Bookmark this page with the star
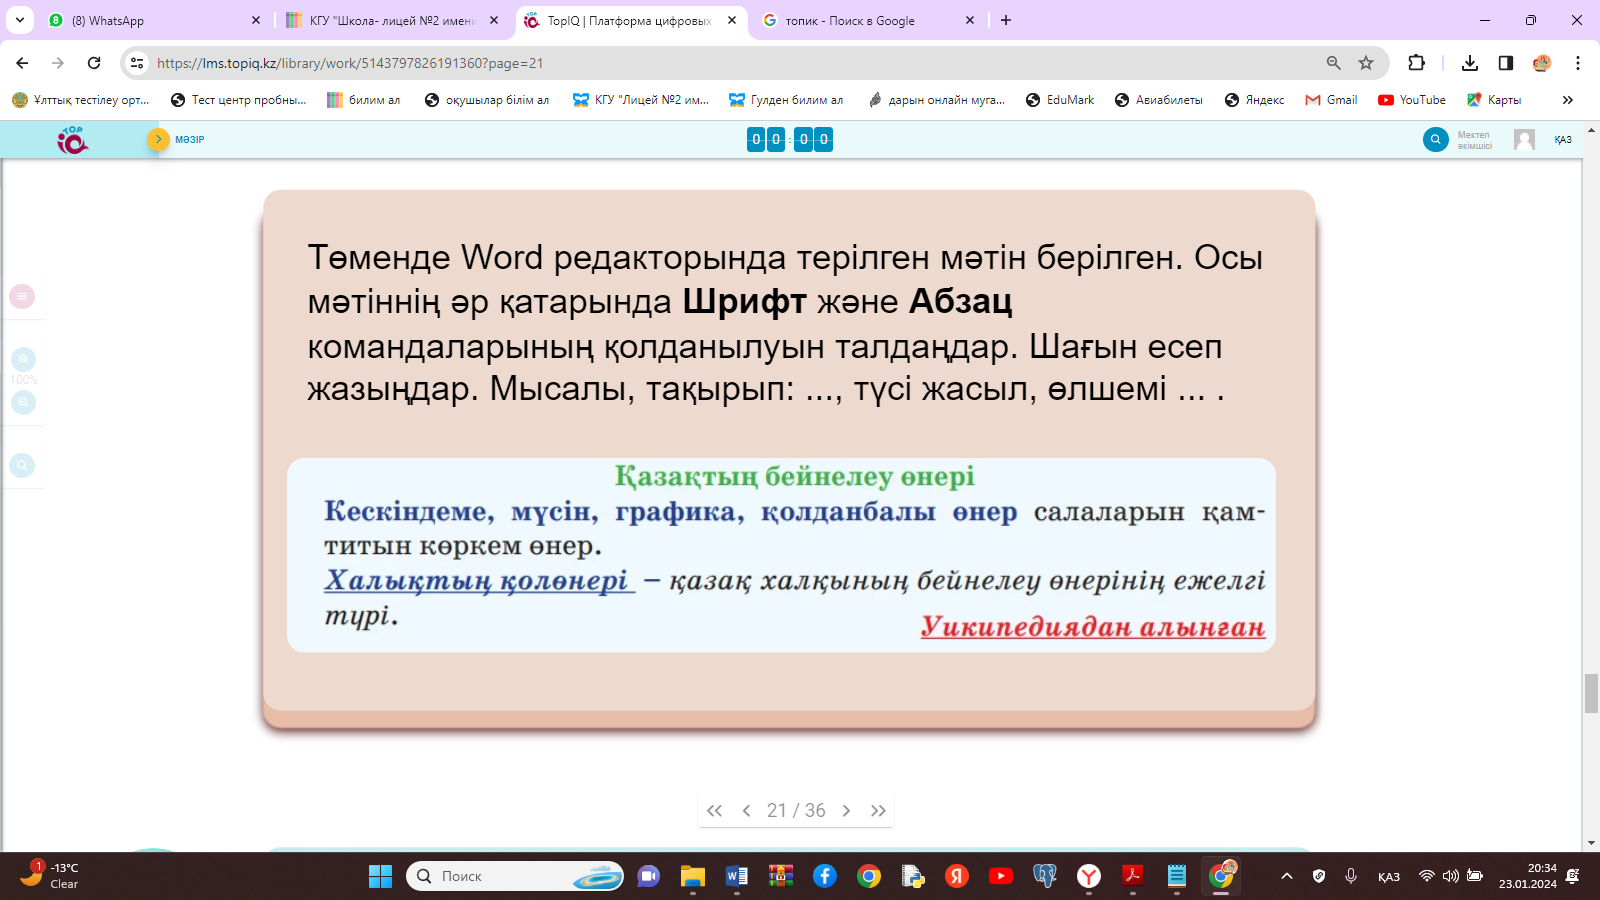Viewport: 1600px width, 900px height. [1366, 63]
